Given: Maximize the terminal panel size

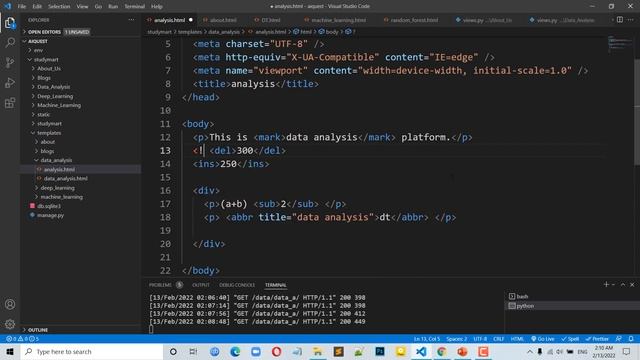Looking at the screenshot, I should click(623, 284).
